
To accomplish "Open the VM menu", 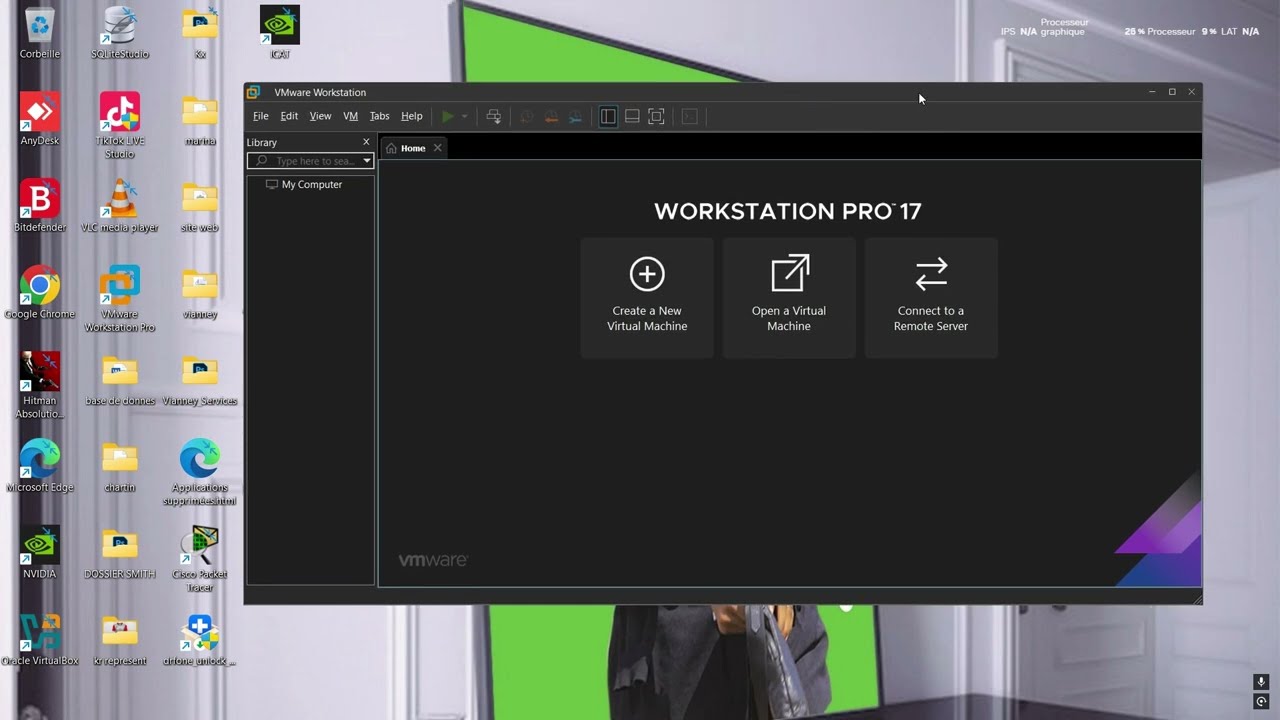I will [x=350, y=116].
